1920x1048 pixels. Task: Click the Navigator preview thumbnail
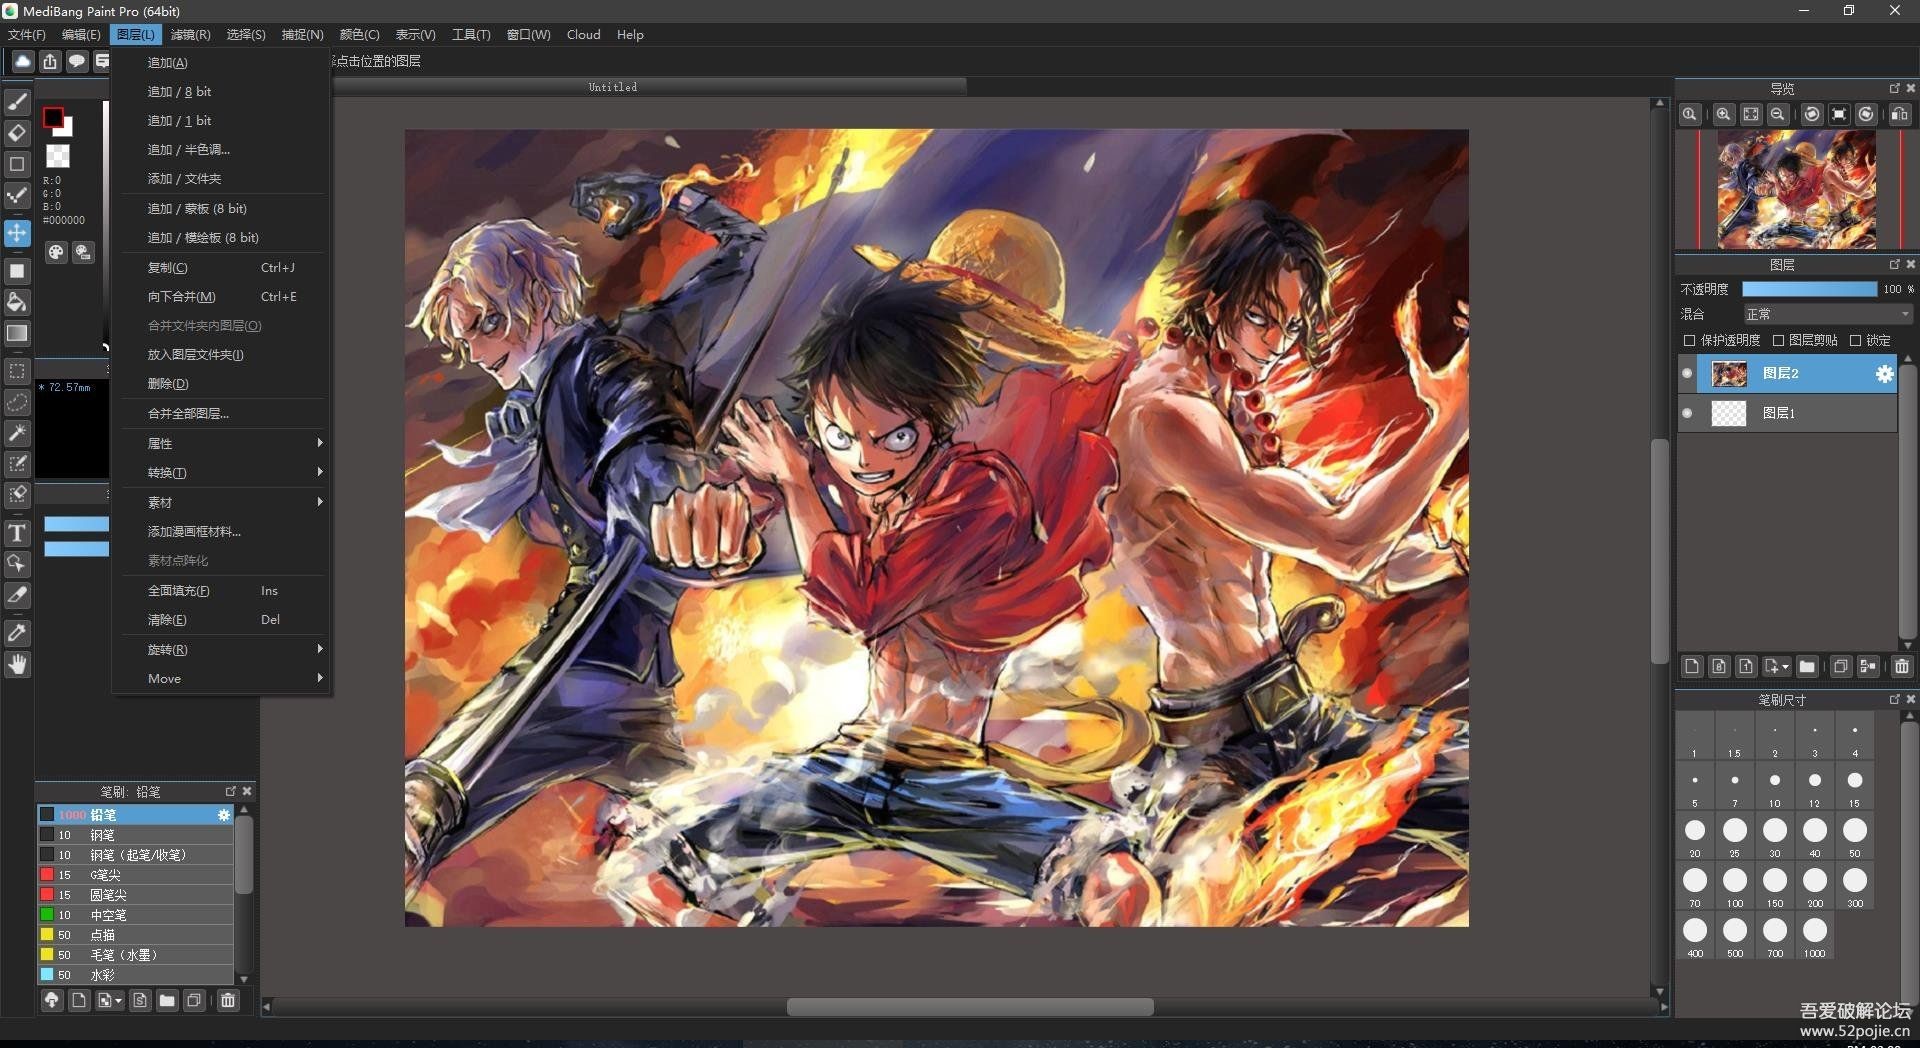pos(1796,190)
